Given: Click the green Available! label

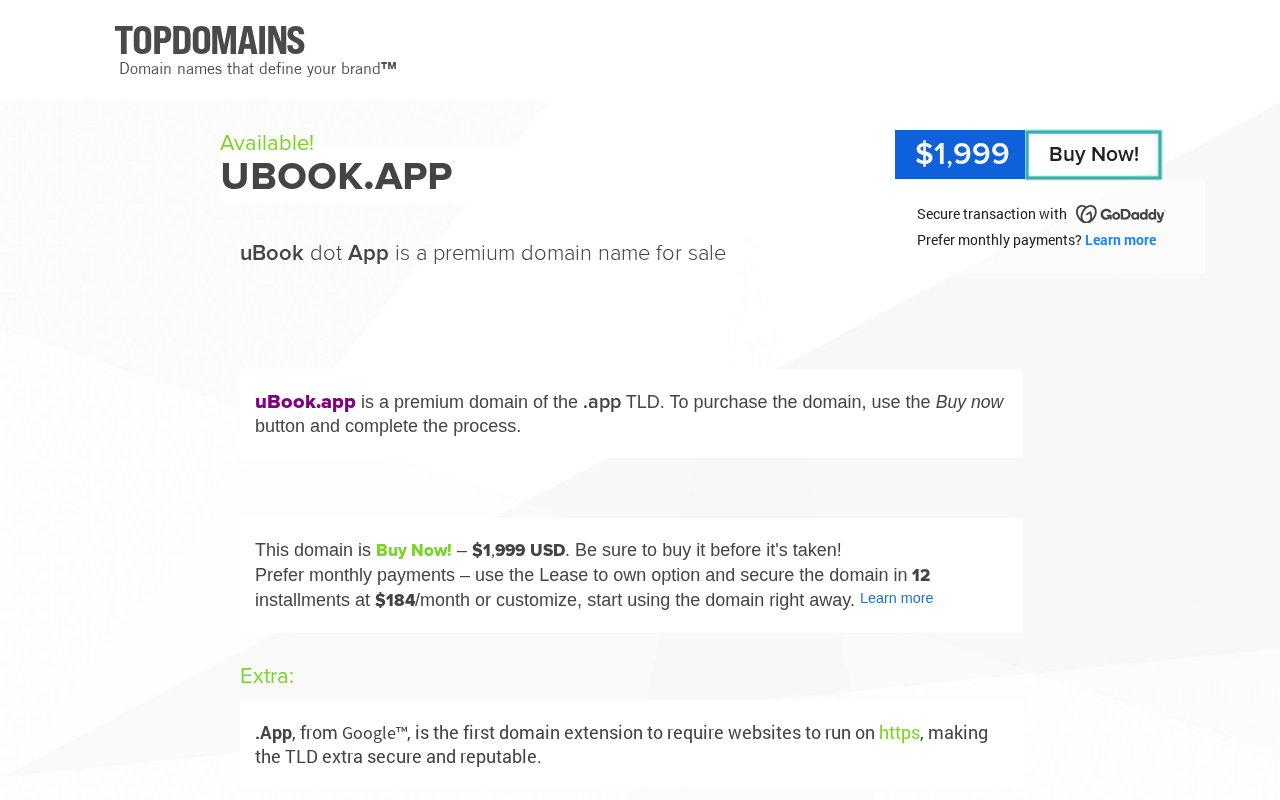Looking at the screenshot, I should [267, 143].
